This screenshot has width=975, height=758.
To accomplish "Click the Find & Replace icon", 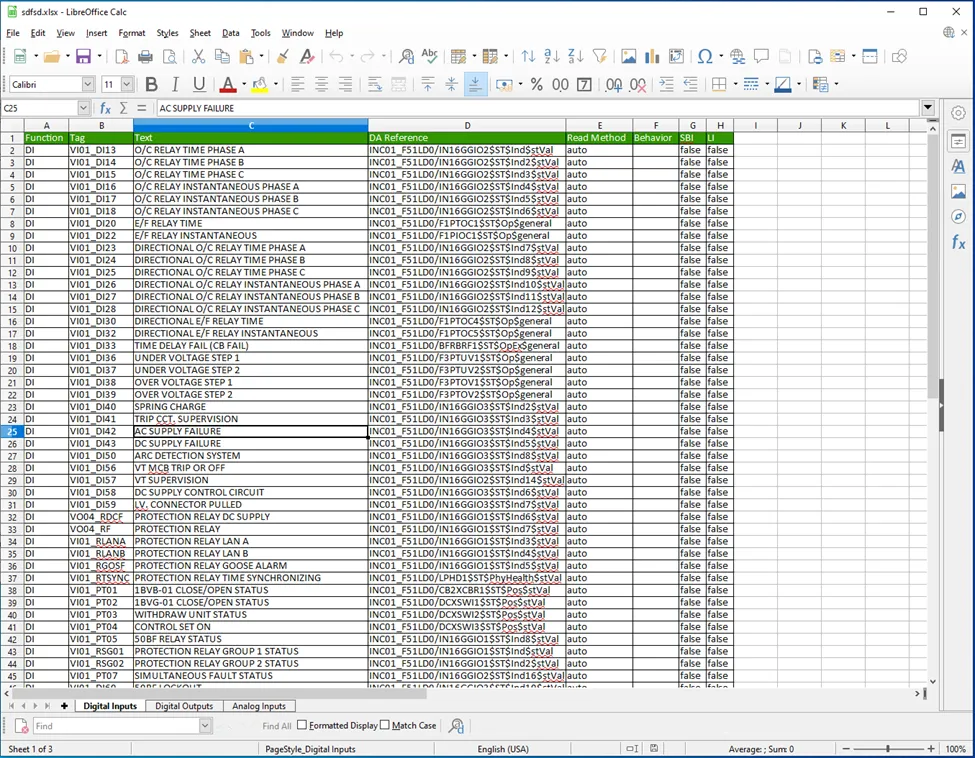I will pos(406,57).
